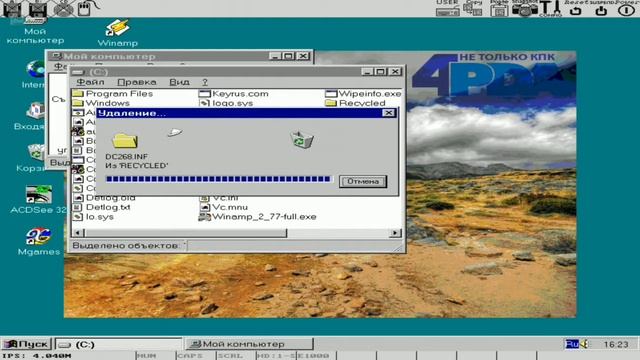Open the Mgames desktop icon
The height and width of the screenshot is (360, 640).
[39, 242]
